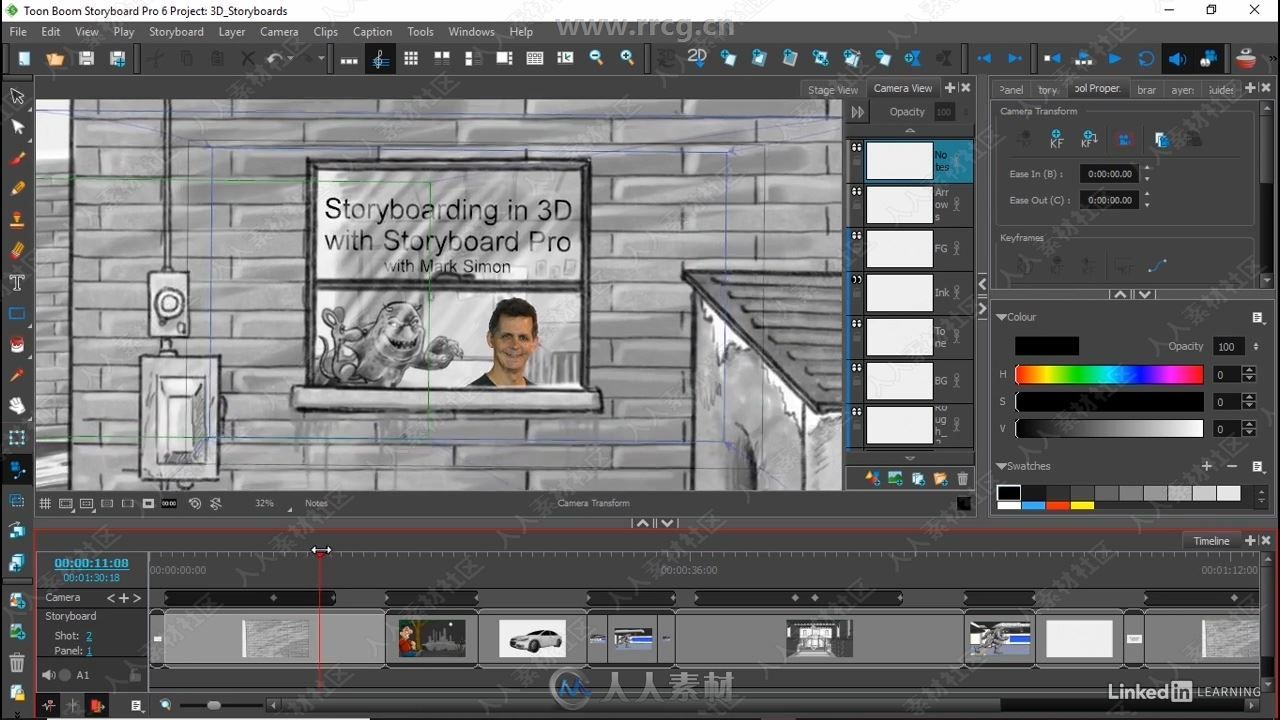The height and width of the screenshot is (720, 1280).
Task: Expand layer panel with double arrow button
Action: [857, 112]
